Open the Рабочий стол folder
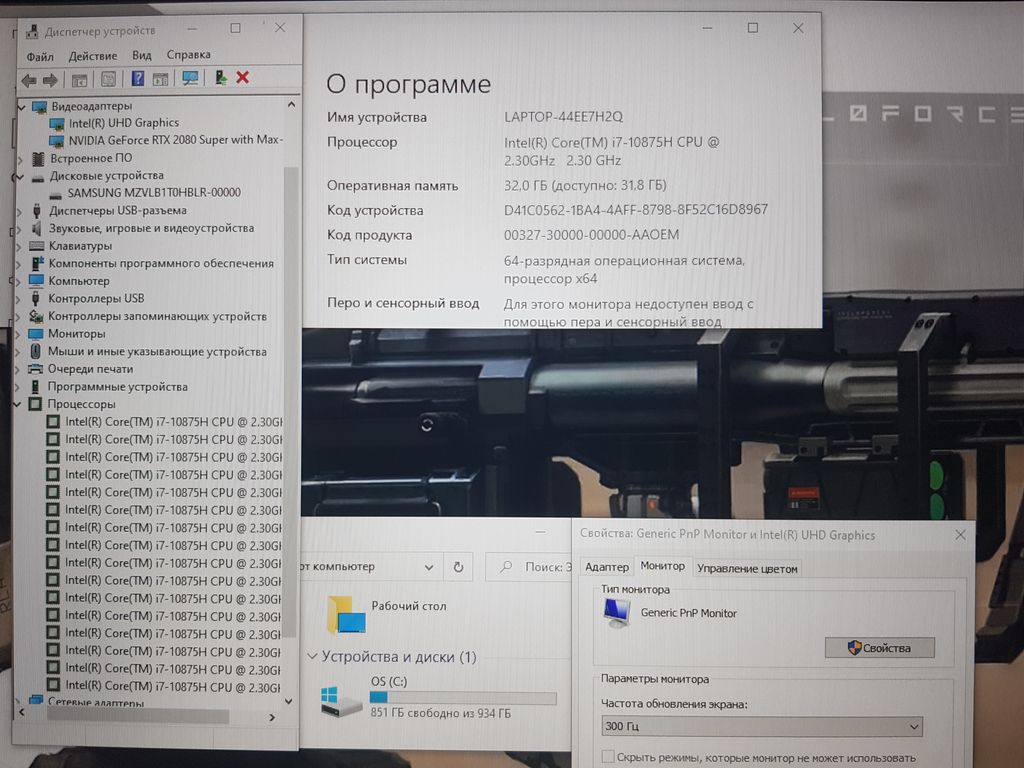The width and height of the screenshot is (1024, 768). pos(346,614)
